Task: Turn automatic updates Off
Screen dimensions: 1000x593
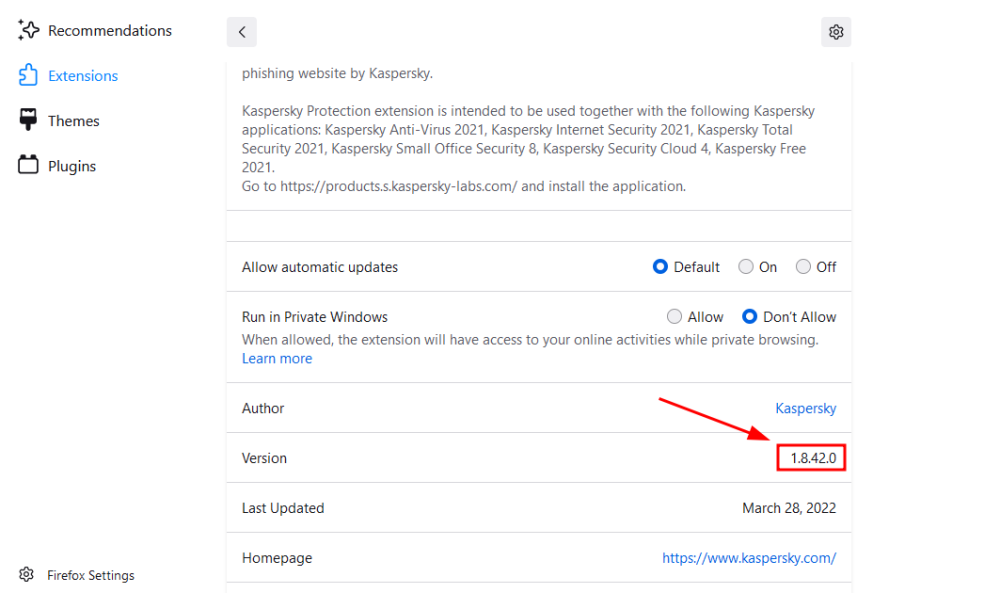Action: point(803,267)
